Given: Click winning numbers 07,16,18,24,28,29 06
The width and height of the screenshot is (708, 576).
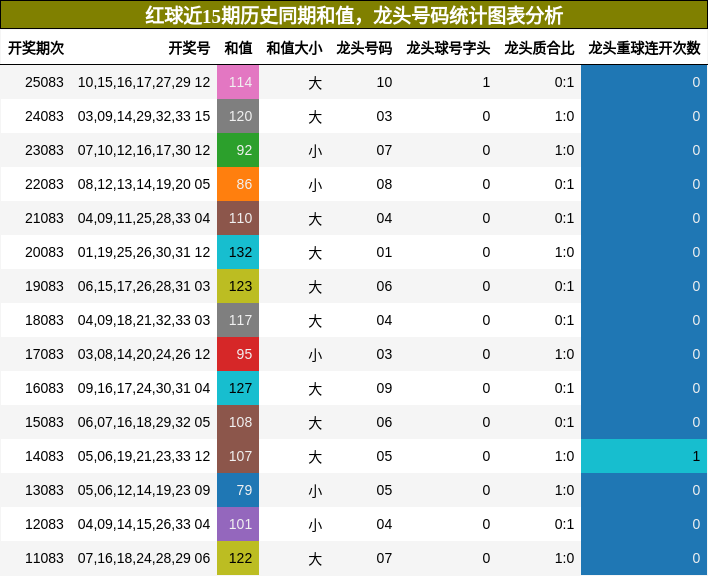Looking at the screenshot, I should [x=144, y=558].
